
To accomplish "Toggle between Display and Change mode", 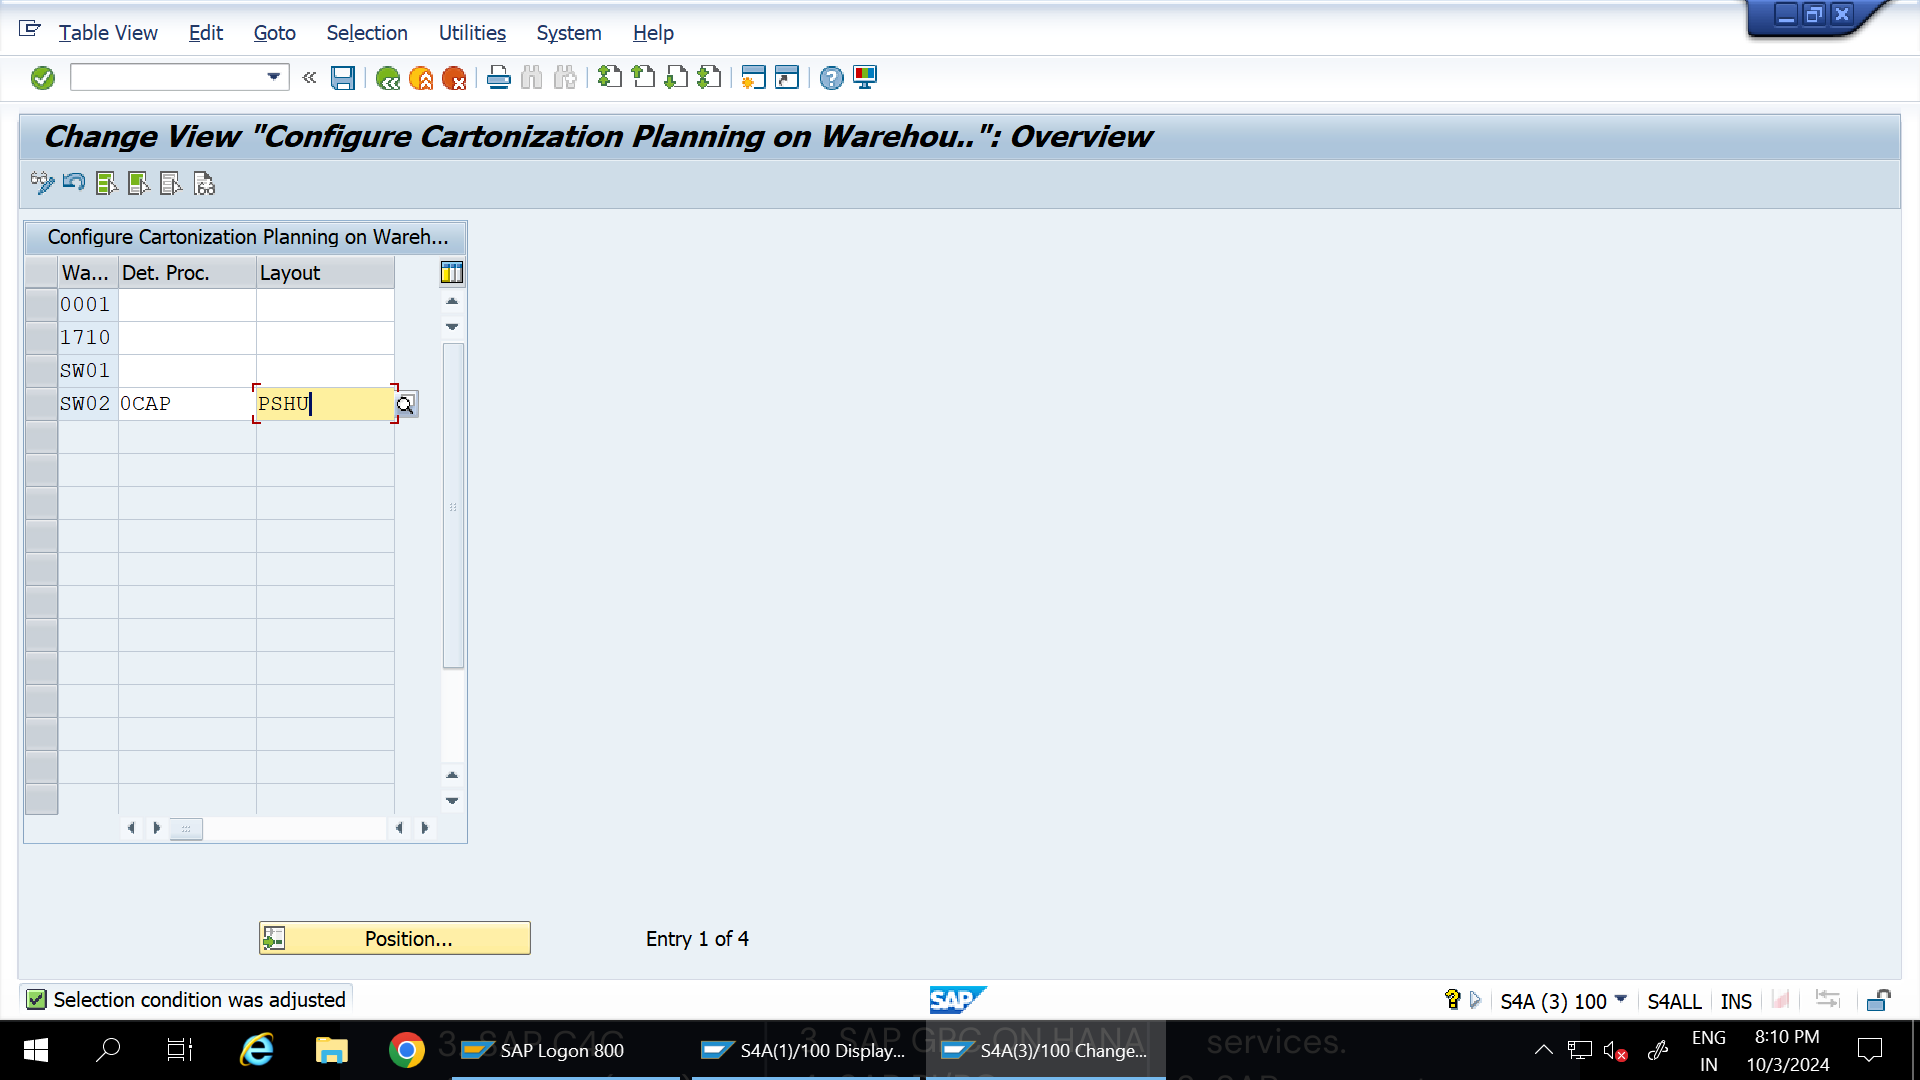I will 41,183.
